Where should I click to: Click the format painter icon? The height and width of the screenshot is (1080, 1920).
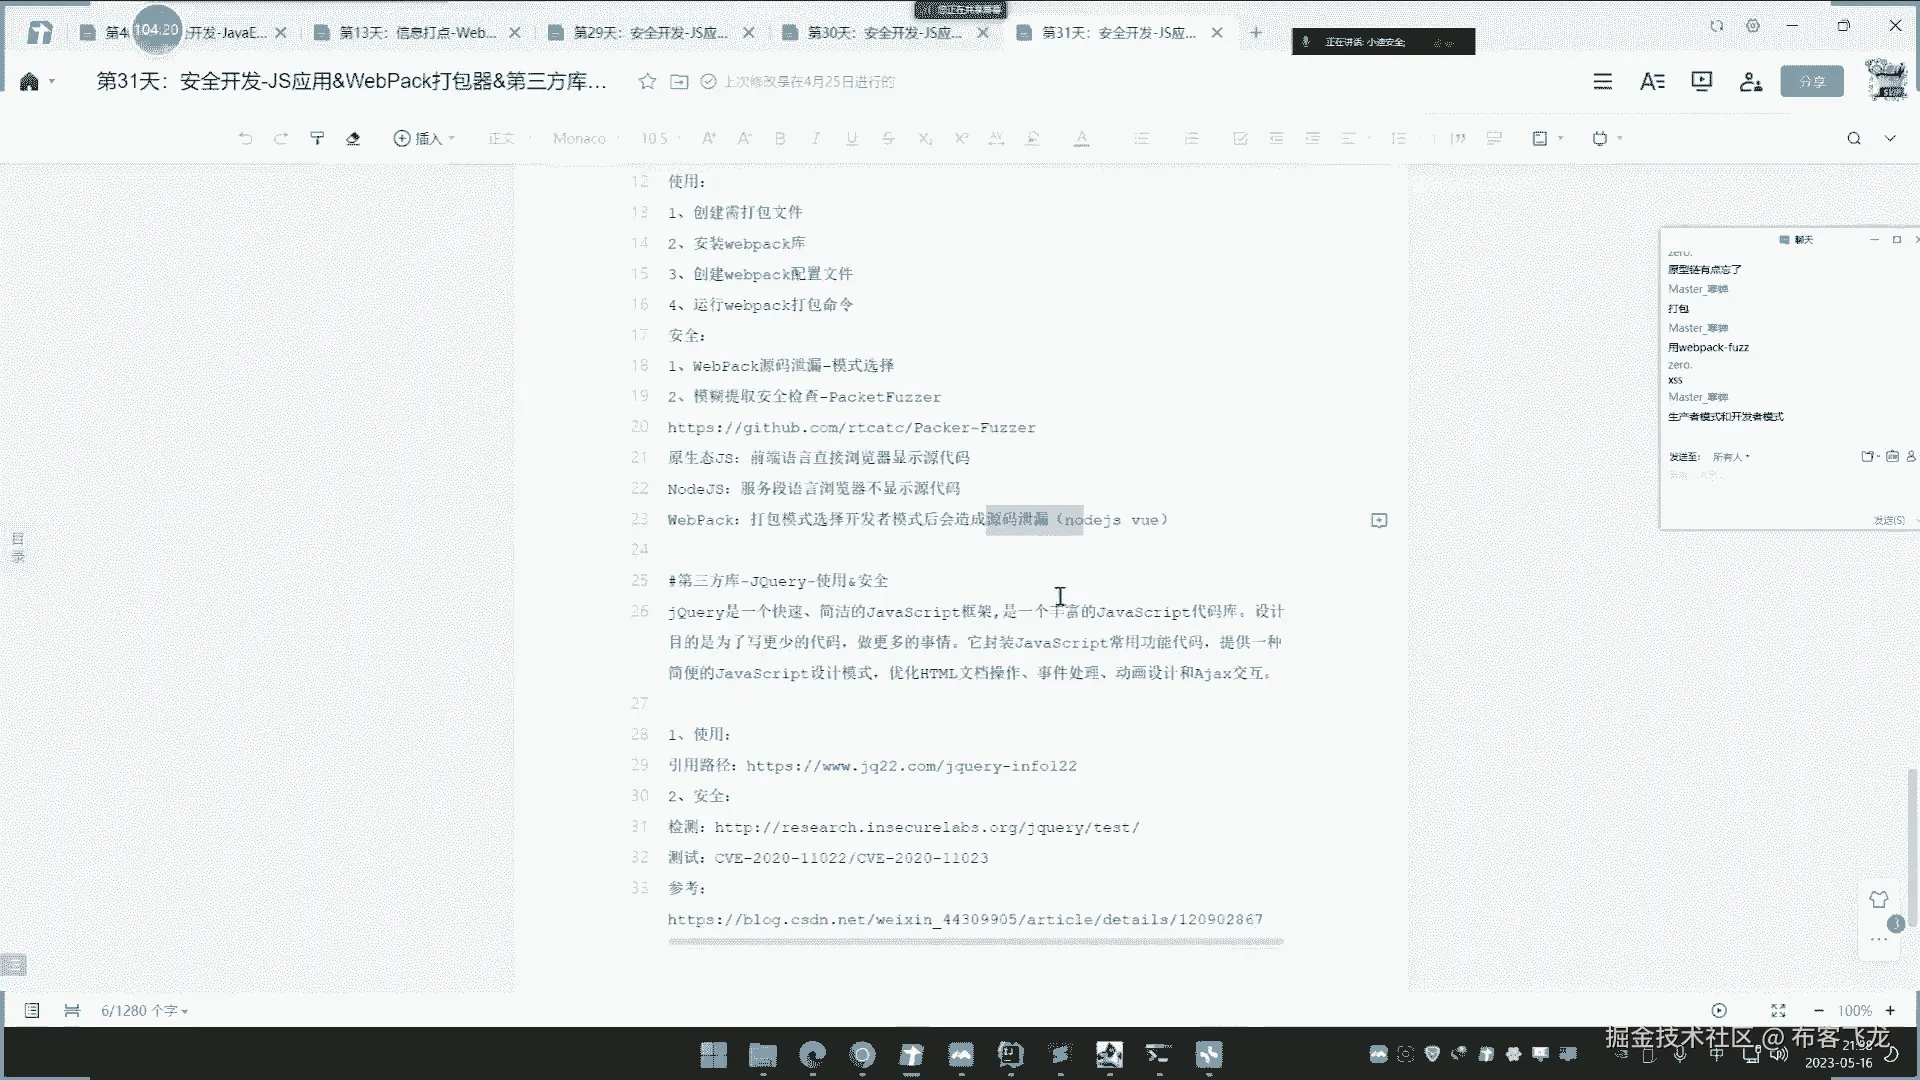coord(317,138)
